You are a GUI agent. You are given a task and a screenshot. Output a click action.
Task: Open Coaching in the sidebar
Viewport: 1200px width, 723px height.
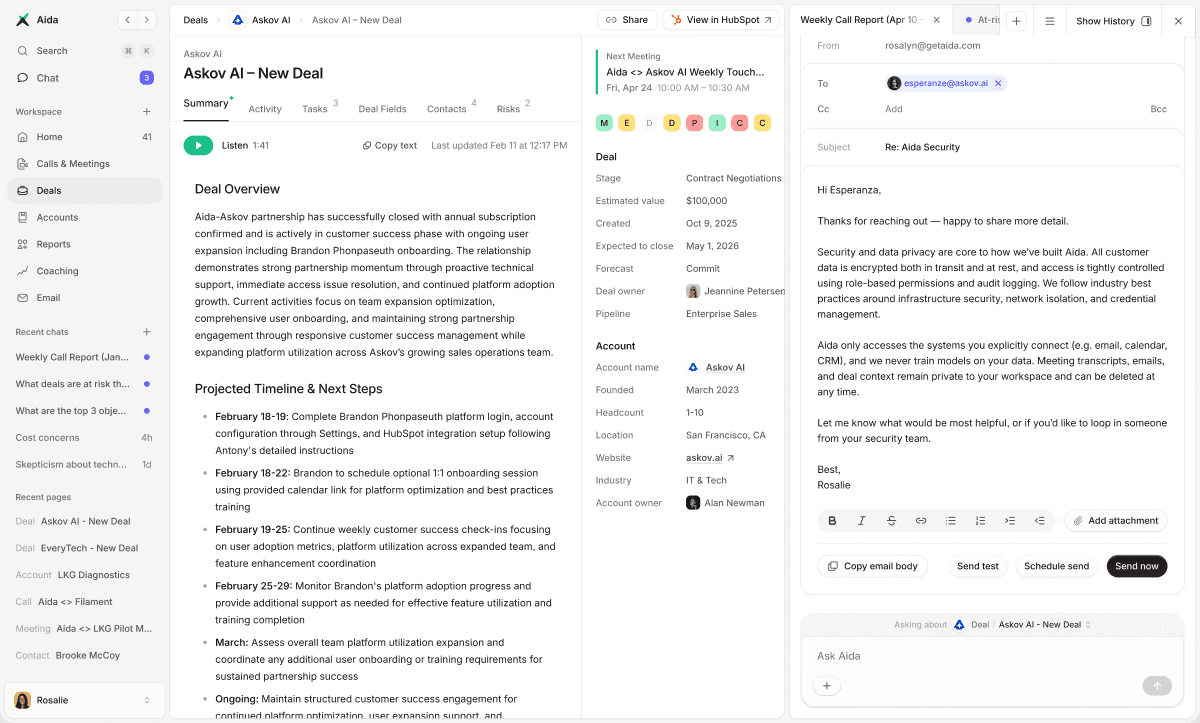[84, 271]
